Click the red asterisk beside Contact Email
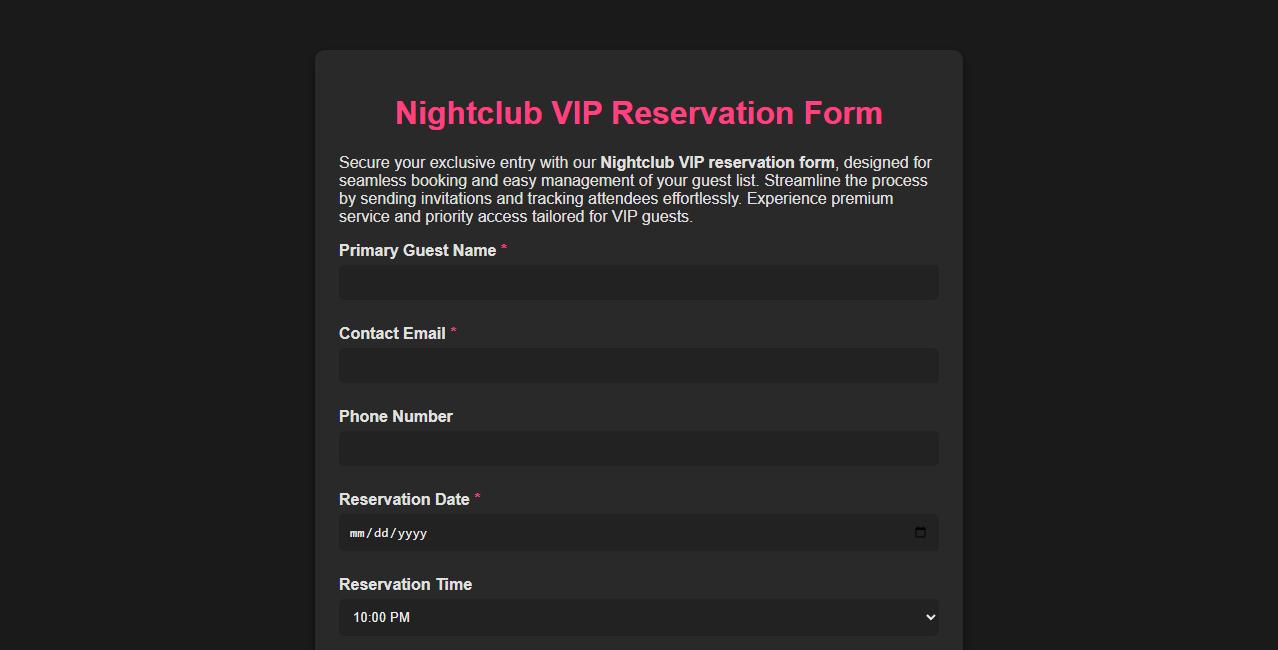The image size is (1278, 650). [455, 332]
